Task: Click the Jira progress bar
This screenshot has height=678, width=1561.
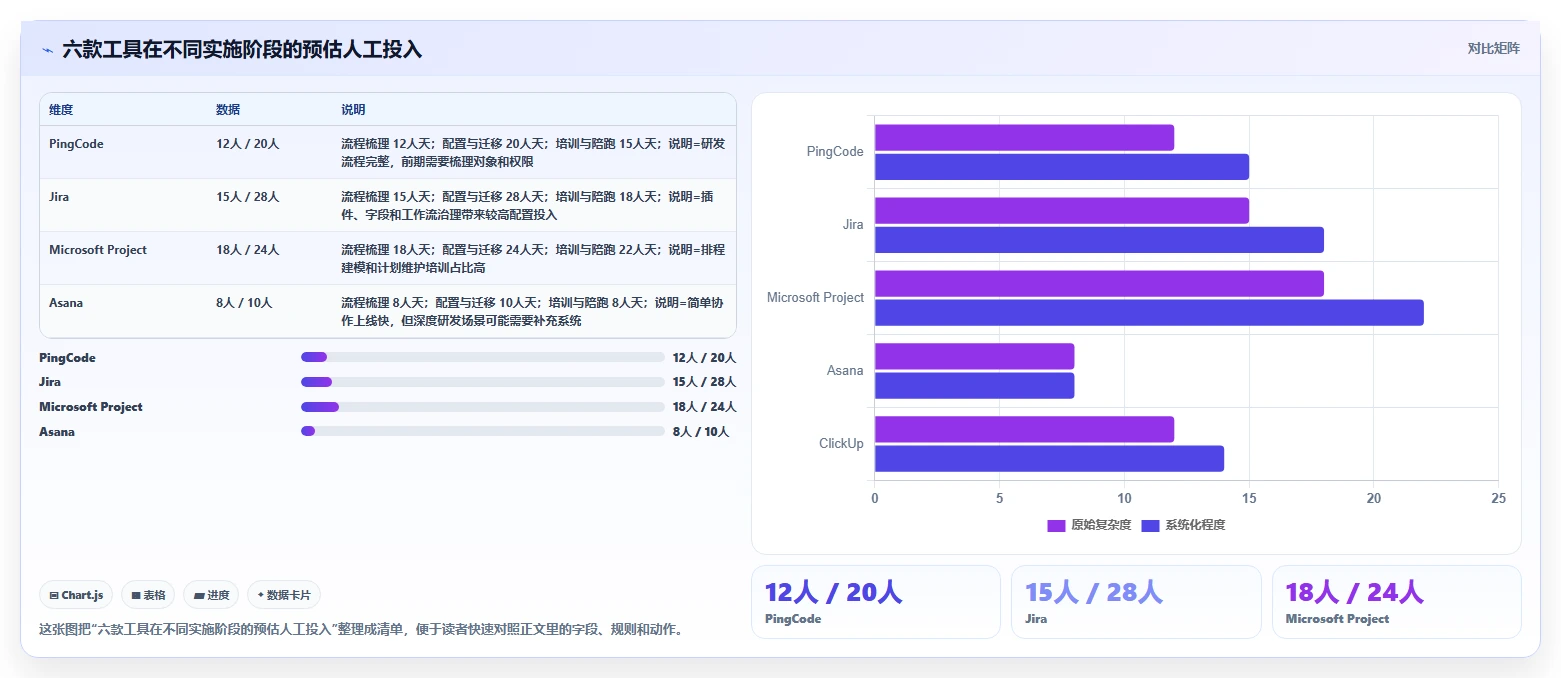Action: pos(483,382)
